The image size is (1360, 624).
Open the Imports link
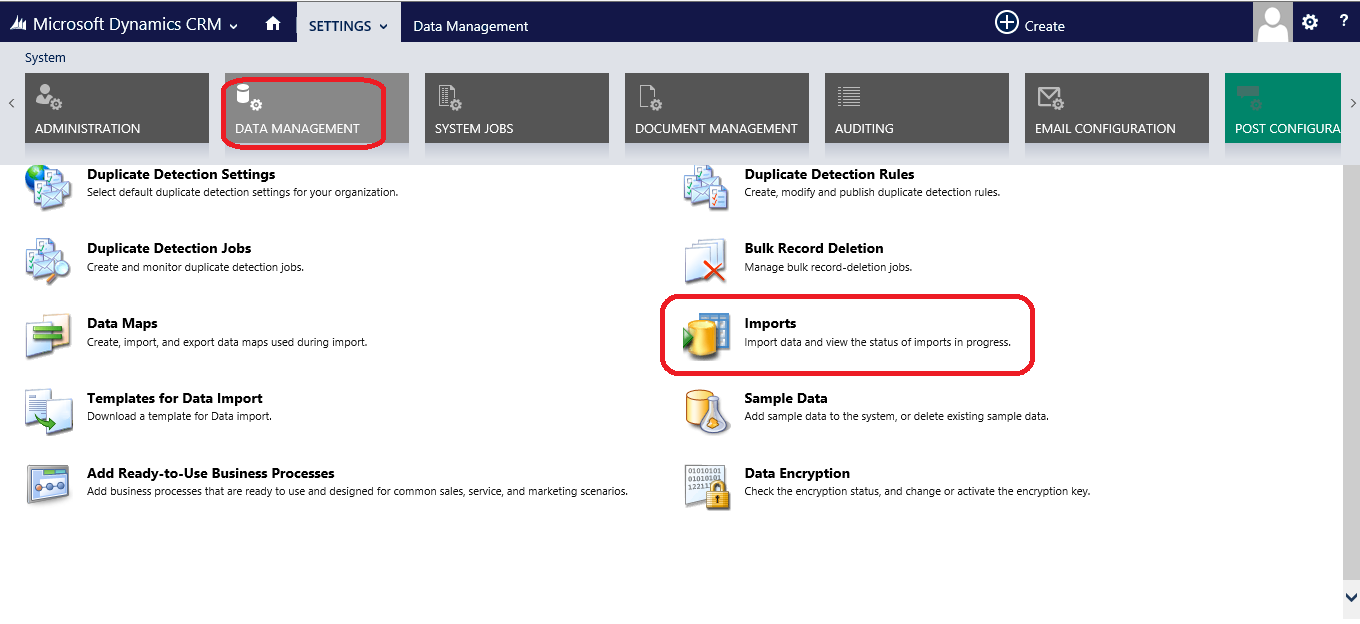click(770, 323)
